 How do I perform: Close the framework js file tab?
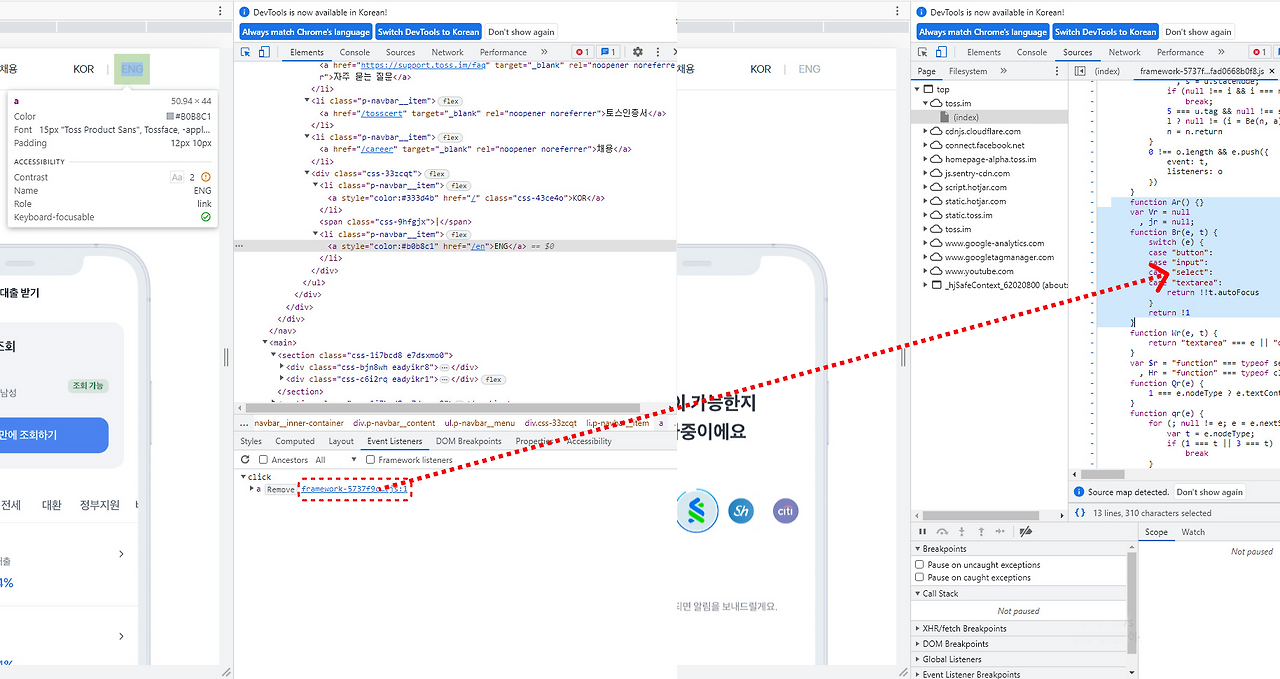click(1272, 71)
